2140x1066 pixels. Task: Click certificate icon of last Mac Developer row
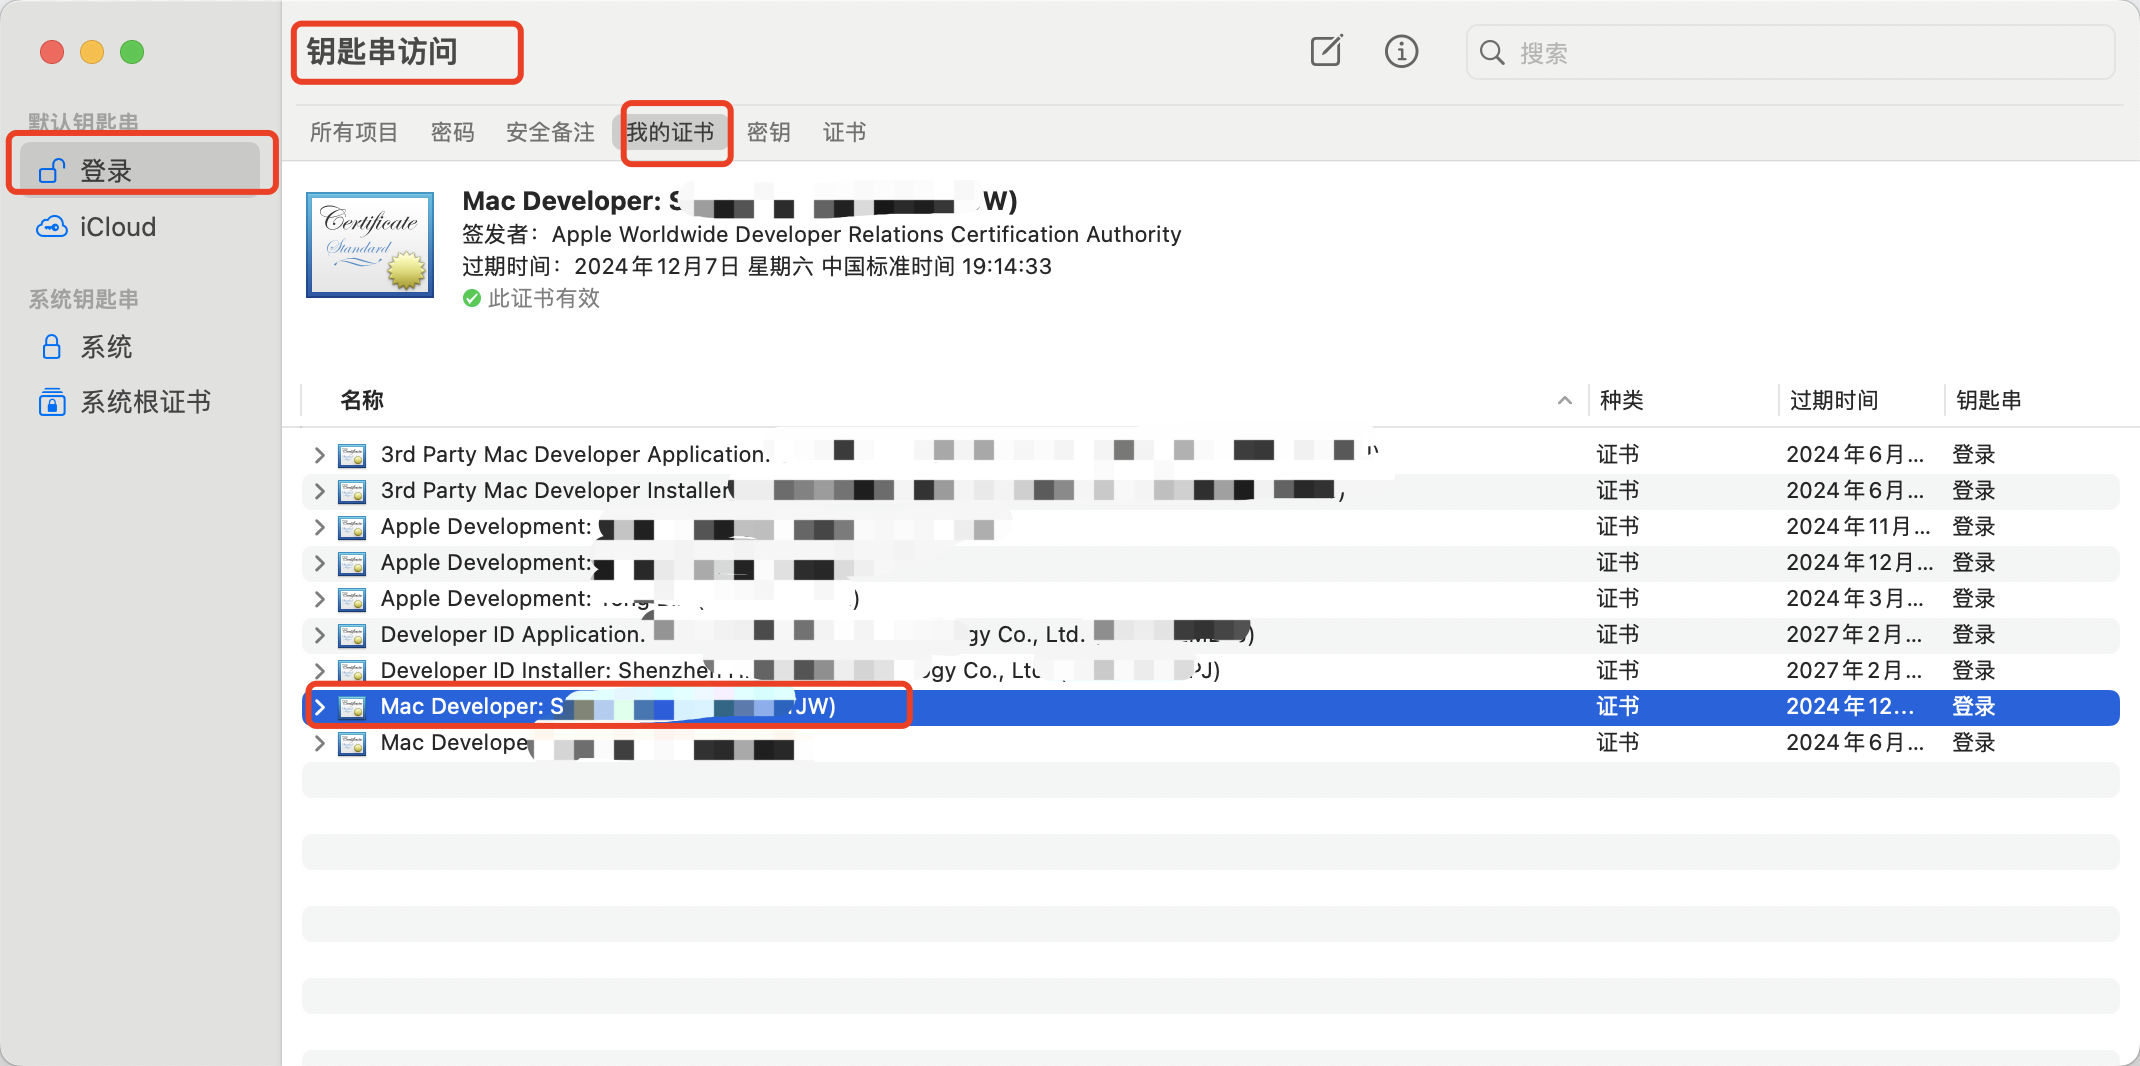(x=352, y=743)
